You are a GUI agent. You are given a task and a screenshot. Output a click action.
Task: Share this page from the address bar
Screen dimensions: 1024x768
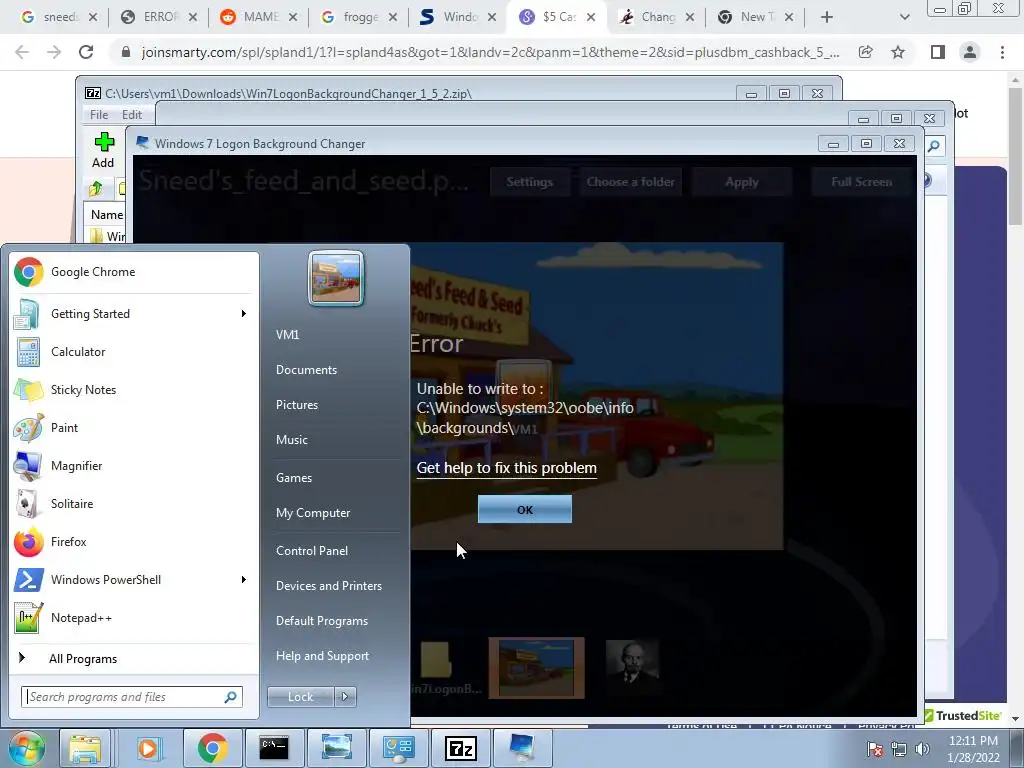866,52
